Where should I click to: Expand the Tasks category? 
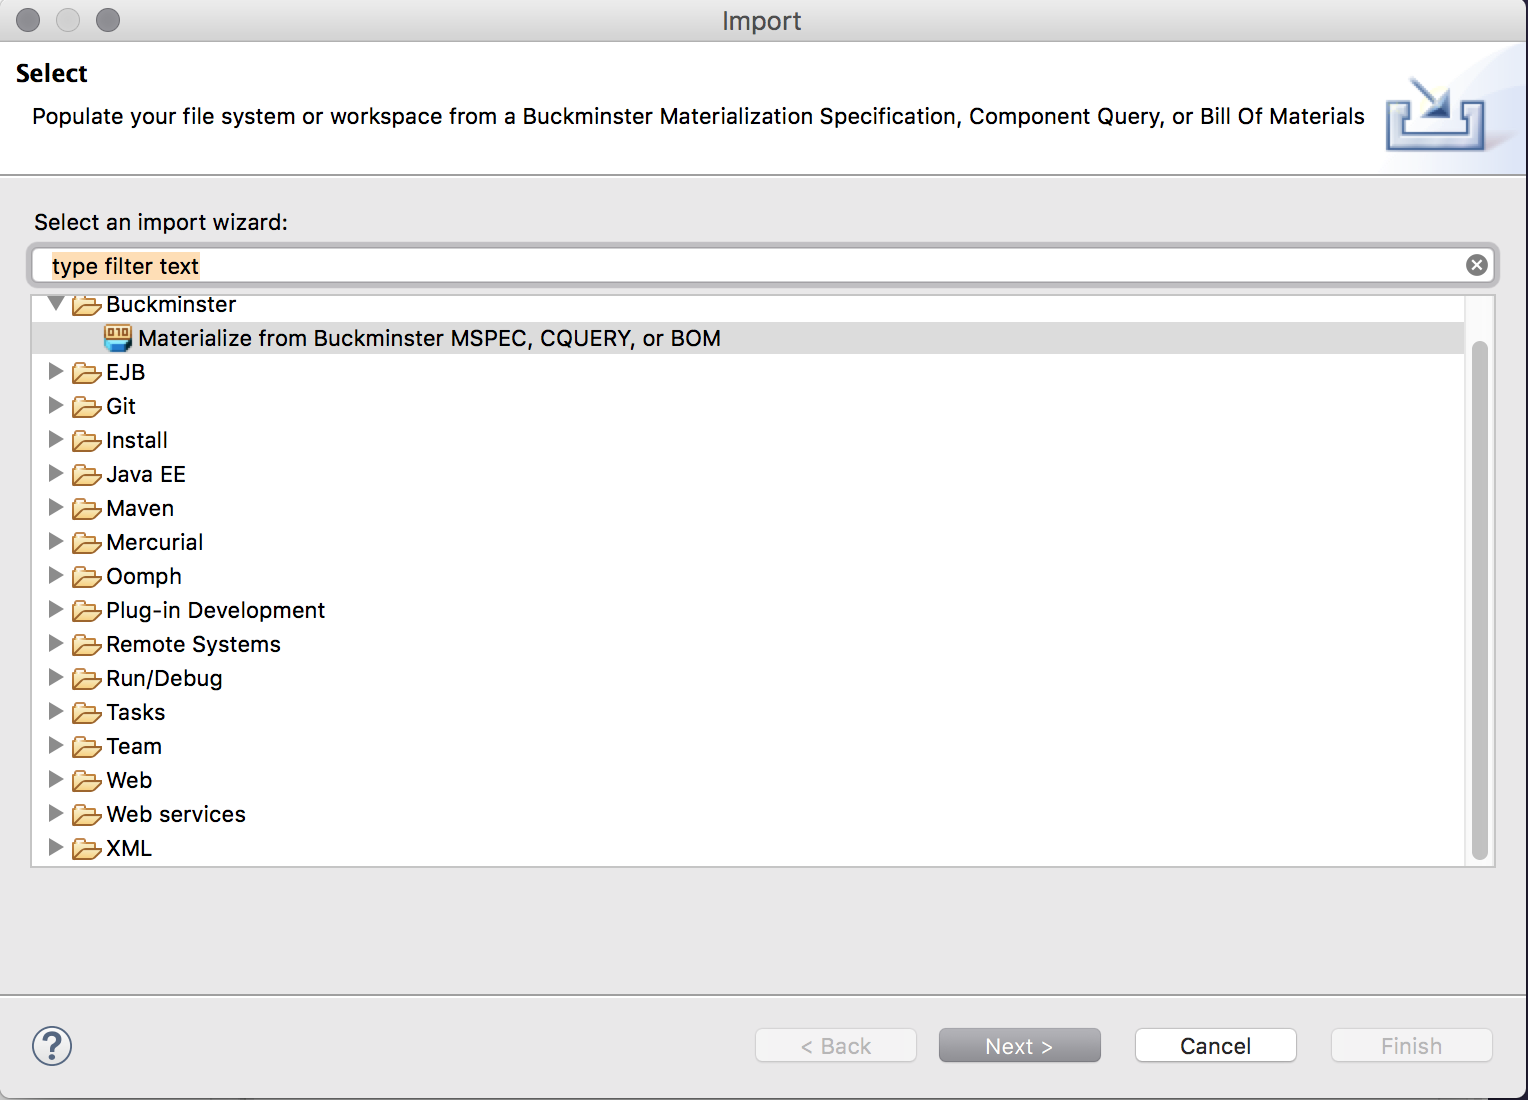pos(56,711)
